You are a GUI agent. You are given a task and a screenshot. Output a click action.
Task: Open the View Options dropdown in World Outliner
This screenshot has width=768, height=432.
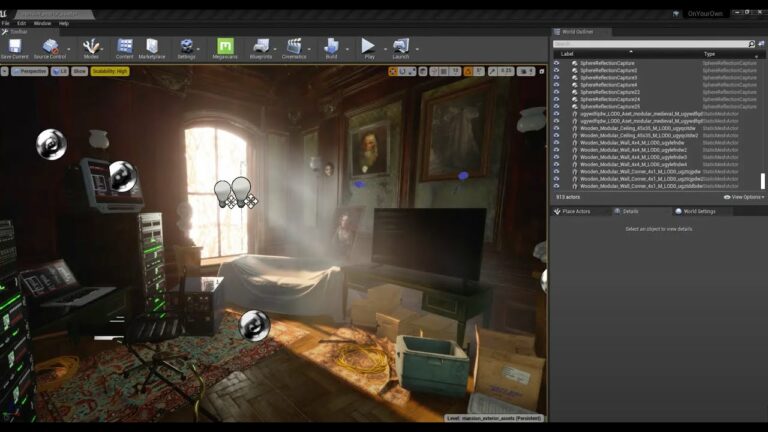(x=744, y=197)
